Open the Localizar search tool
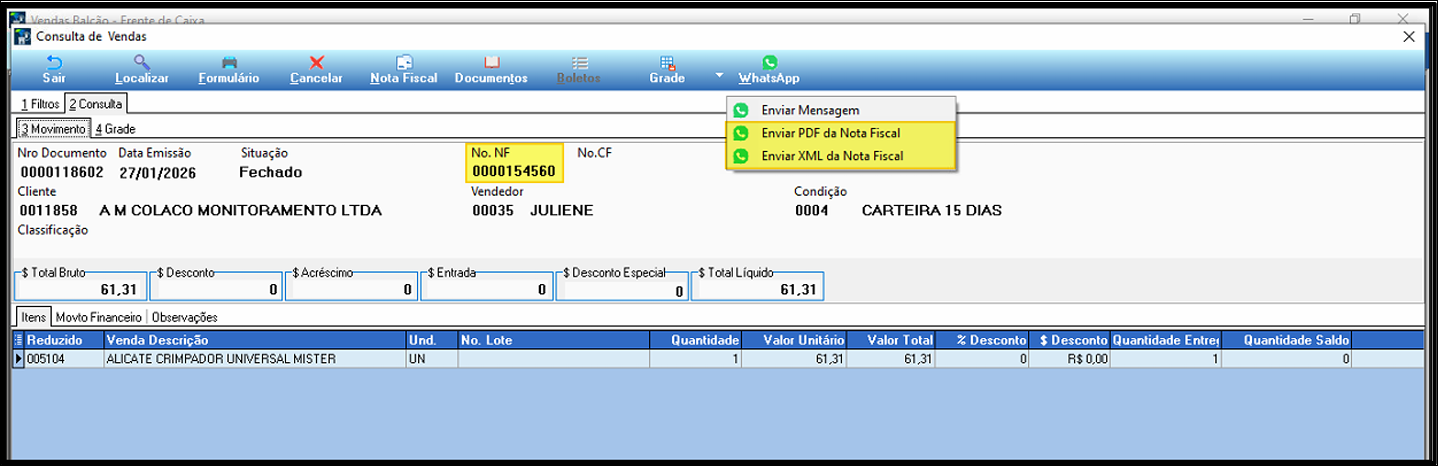 tap(141, 69)
